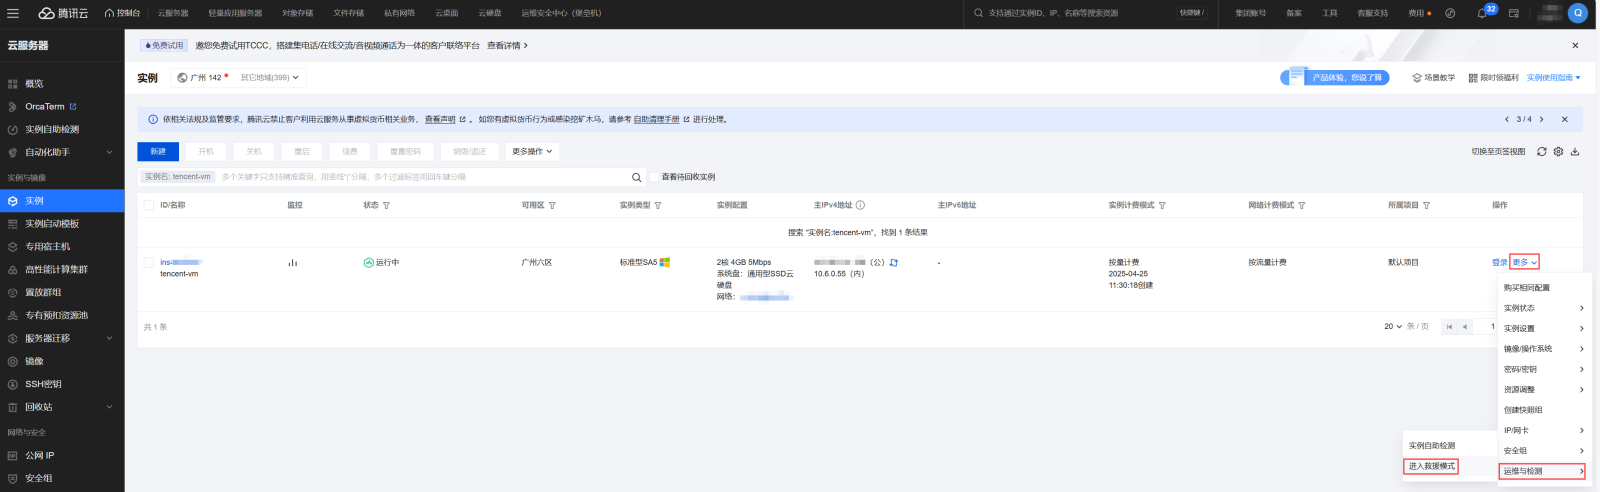
Task: Enable 查看待回收实例 checkbox
Action: point(655,177)
